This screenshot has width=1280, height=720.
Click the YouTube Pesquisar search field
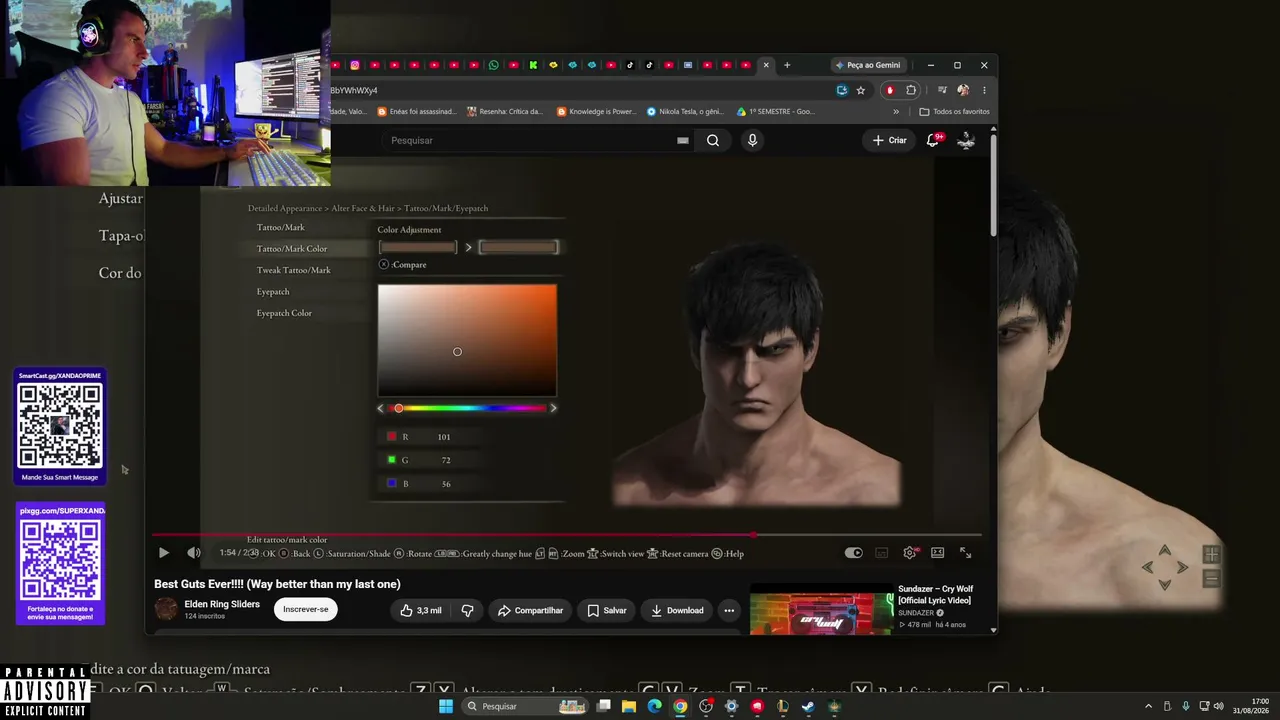click(x=530, y=140)
